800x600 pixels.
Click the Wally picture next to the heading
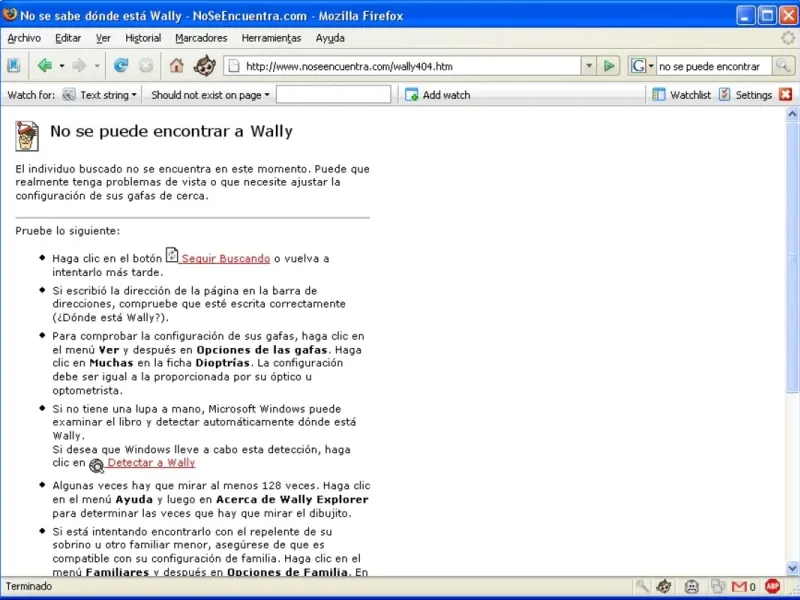[x=27, y=136]
